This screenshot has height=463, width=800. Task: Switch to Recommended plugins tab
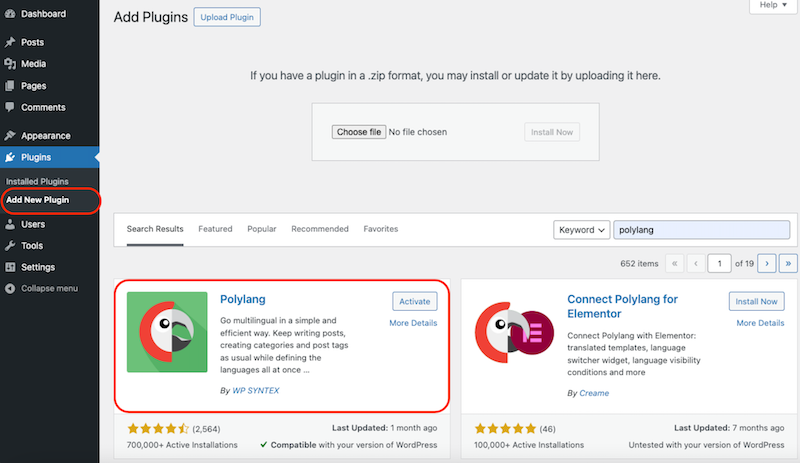coord(320,229)
